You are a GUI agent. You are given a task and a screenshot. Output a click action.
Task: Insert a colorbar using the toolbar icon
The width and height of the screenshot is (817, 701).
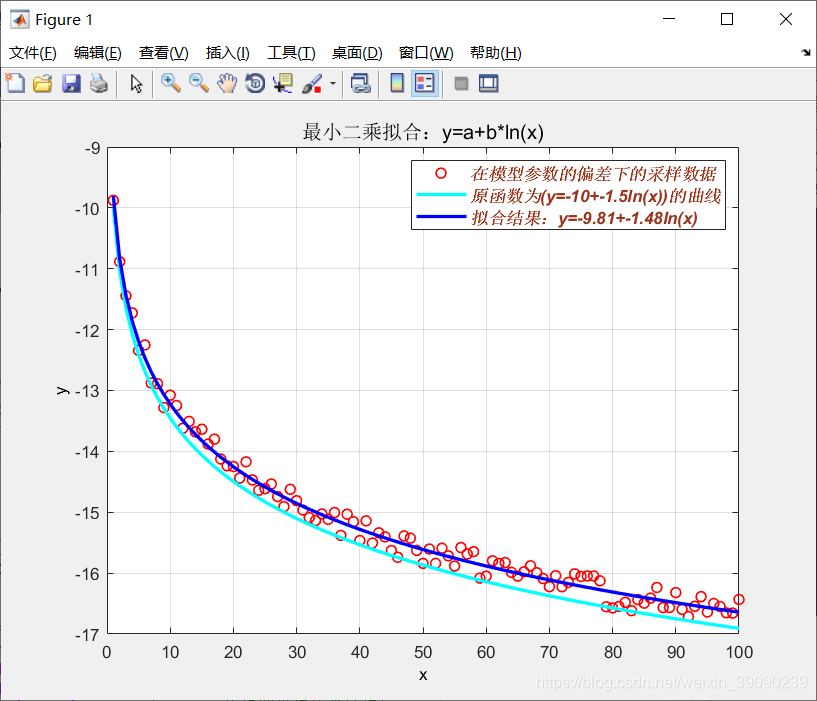397,83
